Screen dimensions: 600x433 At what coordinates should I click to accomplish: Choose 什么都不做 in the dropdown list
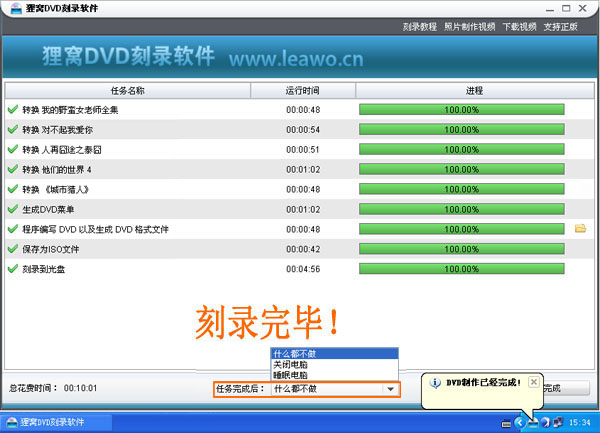tap(334, 353)
